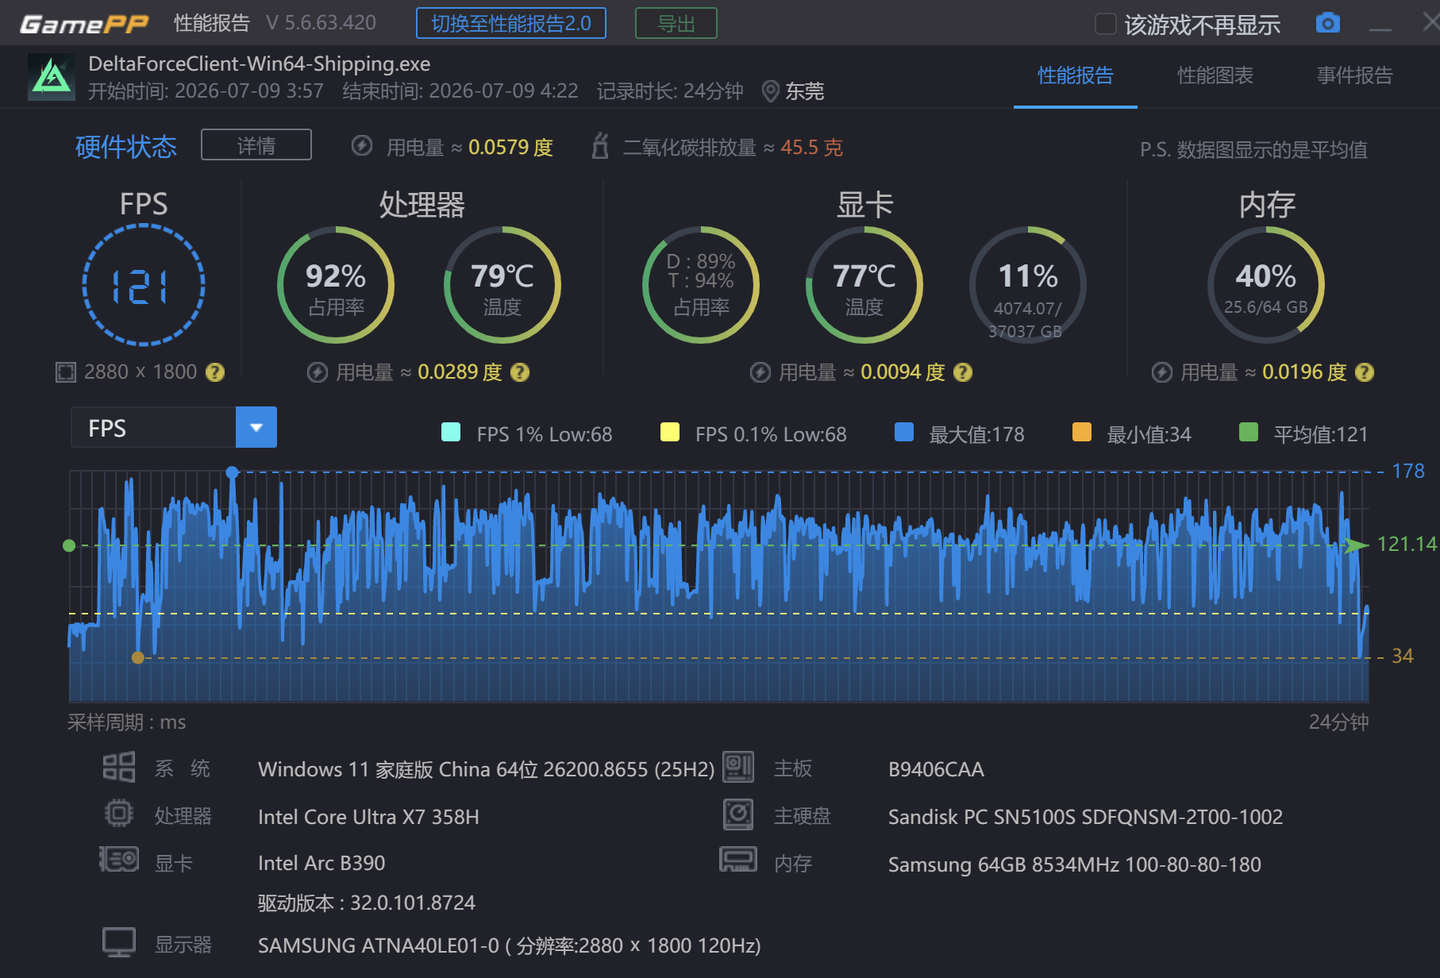This screenshot has width=1440, height=978.
Task: Click the GamePP logo
Action: pyautogui.click(x=84, y=24)
